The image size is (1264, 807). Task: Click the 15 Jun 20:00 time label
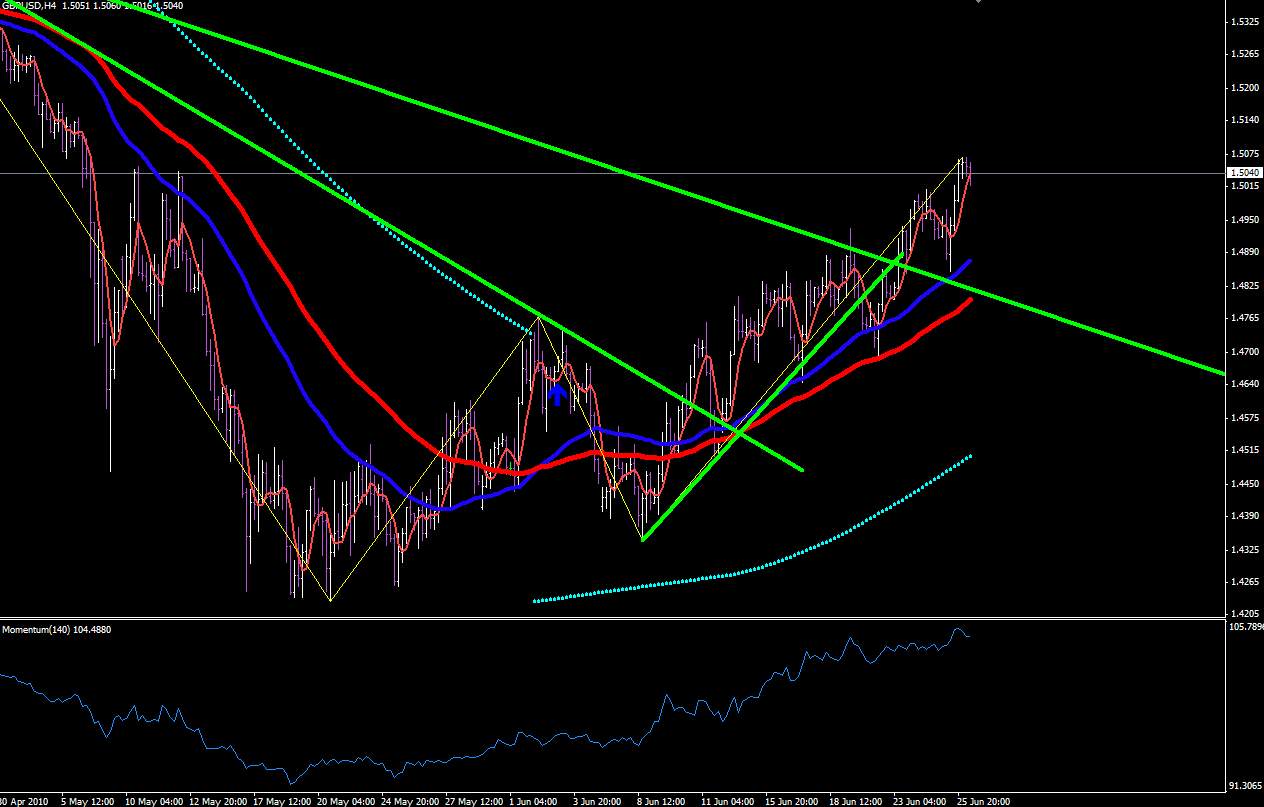(792, 801)
